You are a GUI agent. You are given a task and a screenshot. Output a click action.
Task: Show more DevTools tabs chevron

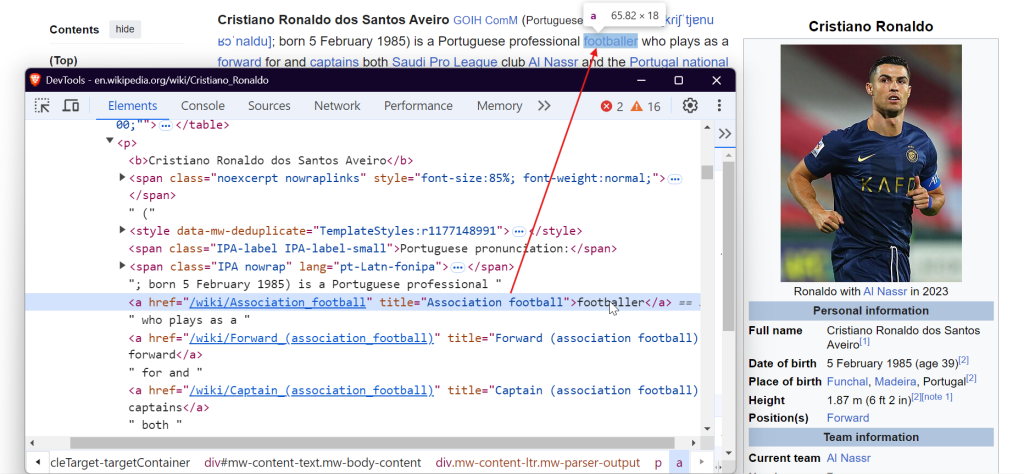(544, 106)
